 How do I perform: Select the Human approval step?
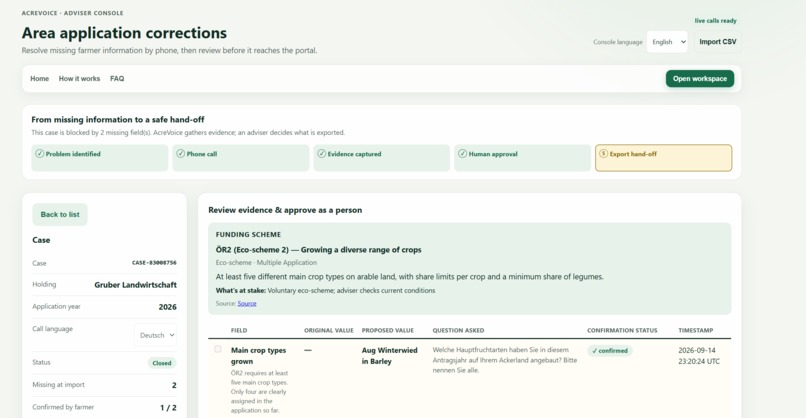pos(522,158)
